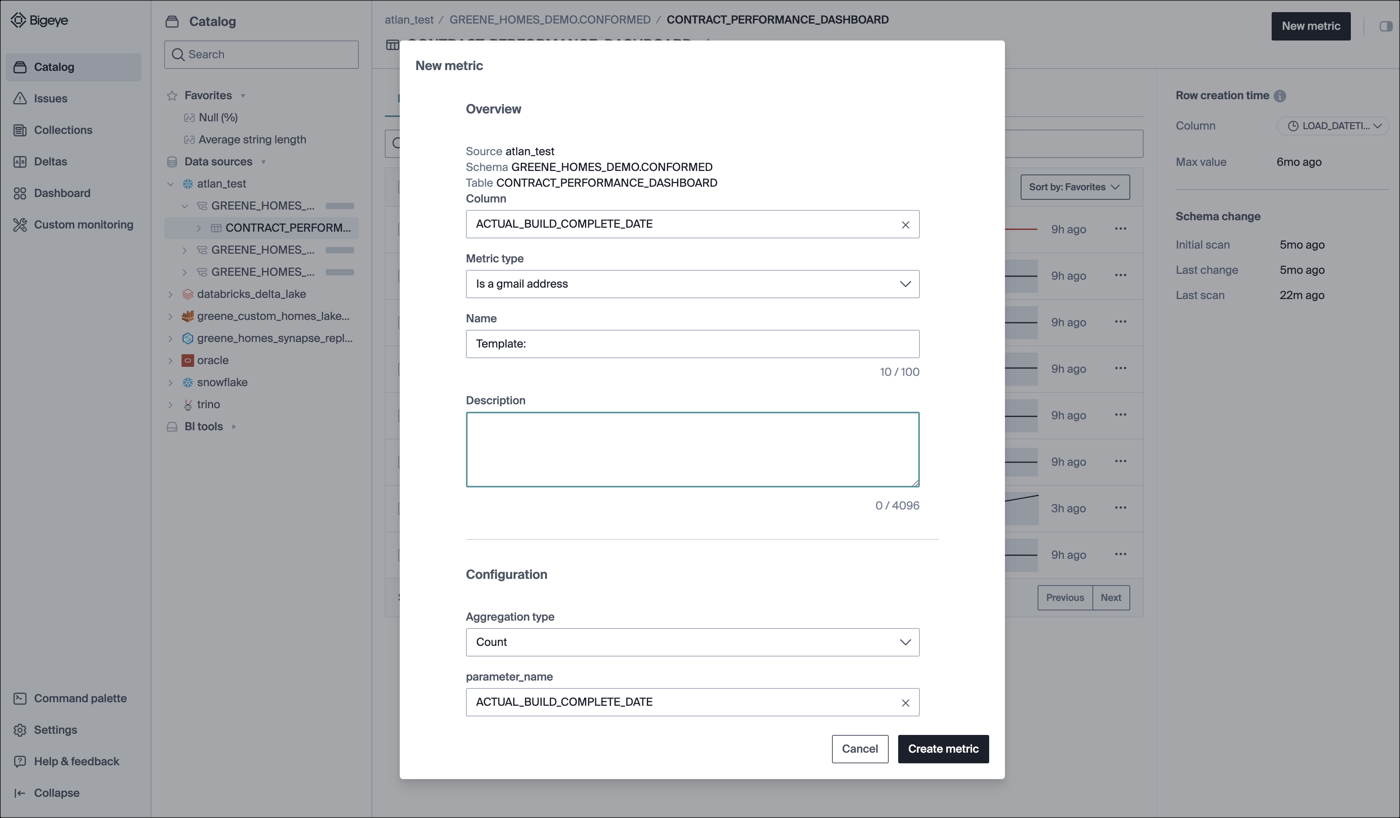Clear the parameter_name field value

pyautogui.click(x=905, y=703)
